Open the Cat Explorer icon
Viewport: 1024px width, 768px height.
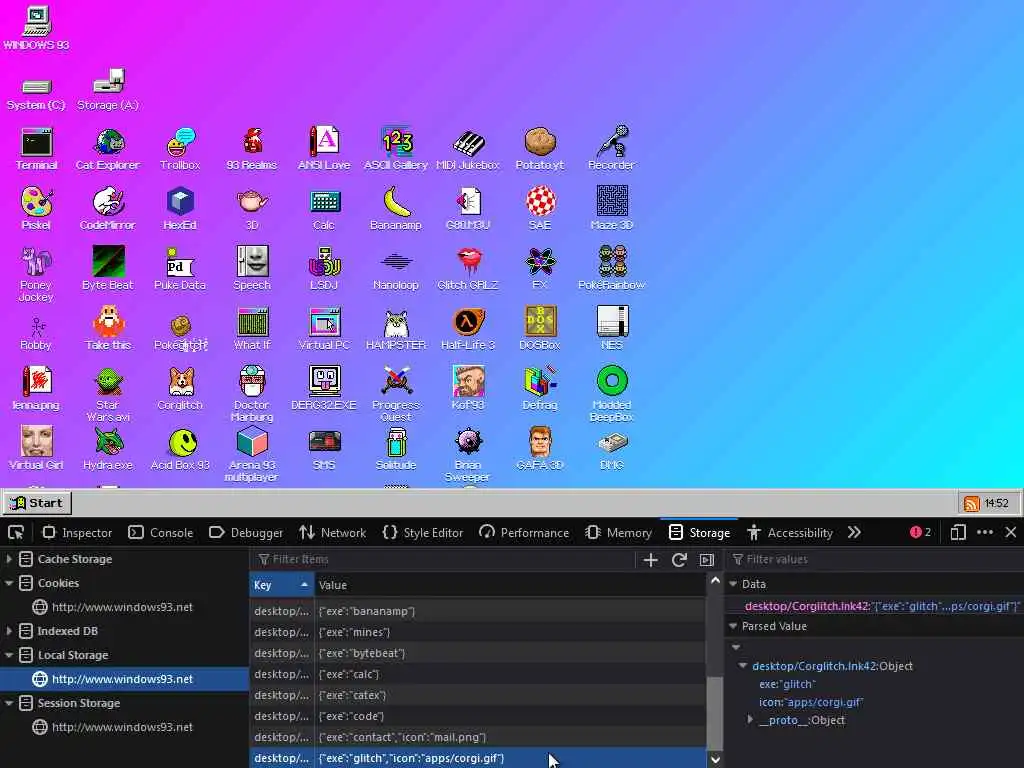108,150
